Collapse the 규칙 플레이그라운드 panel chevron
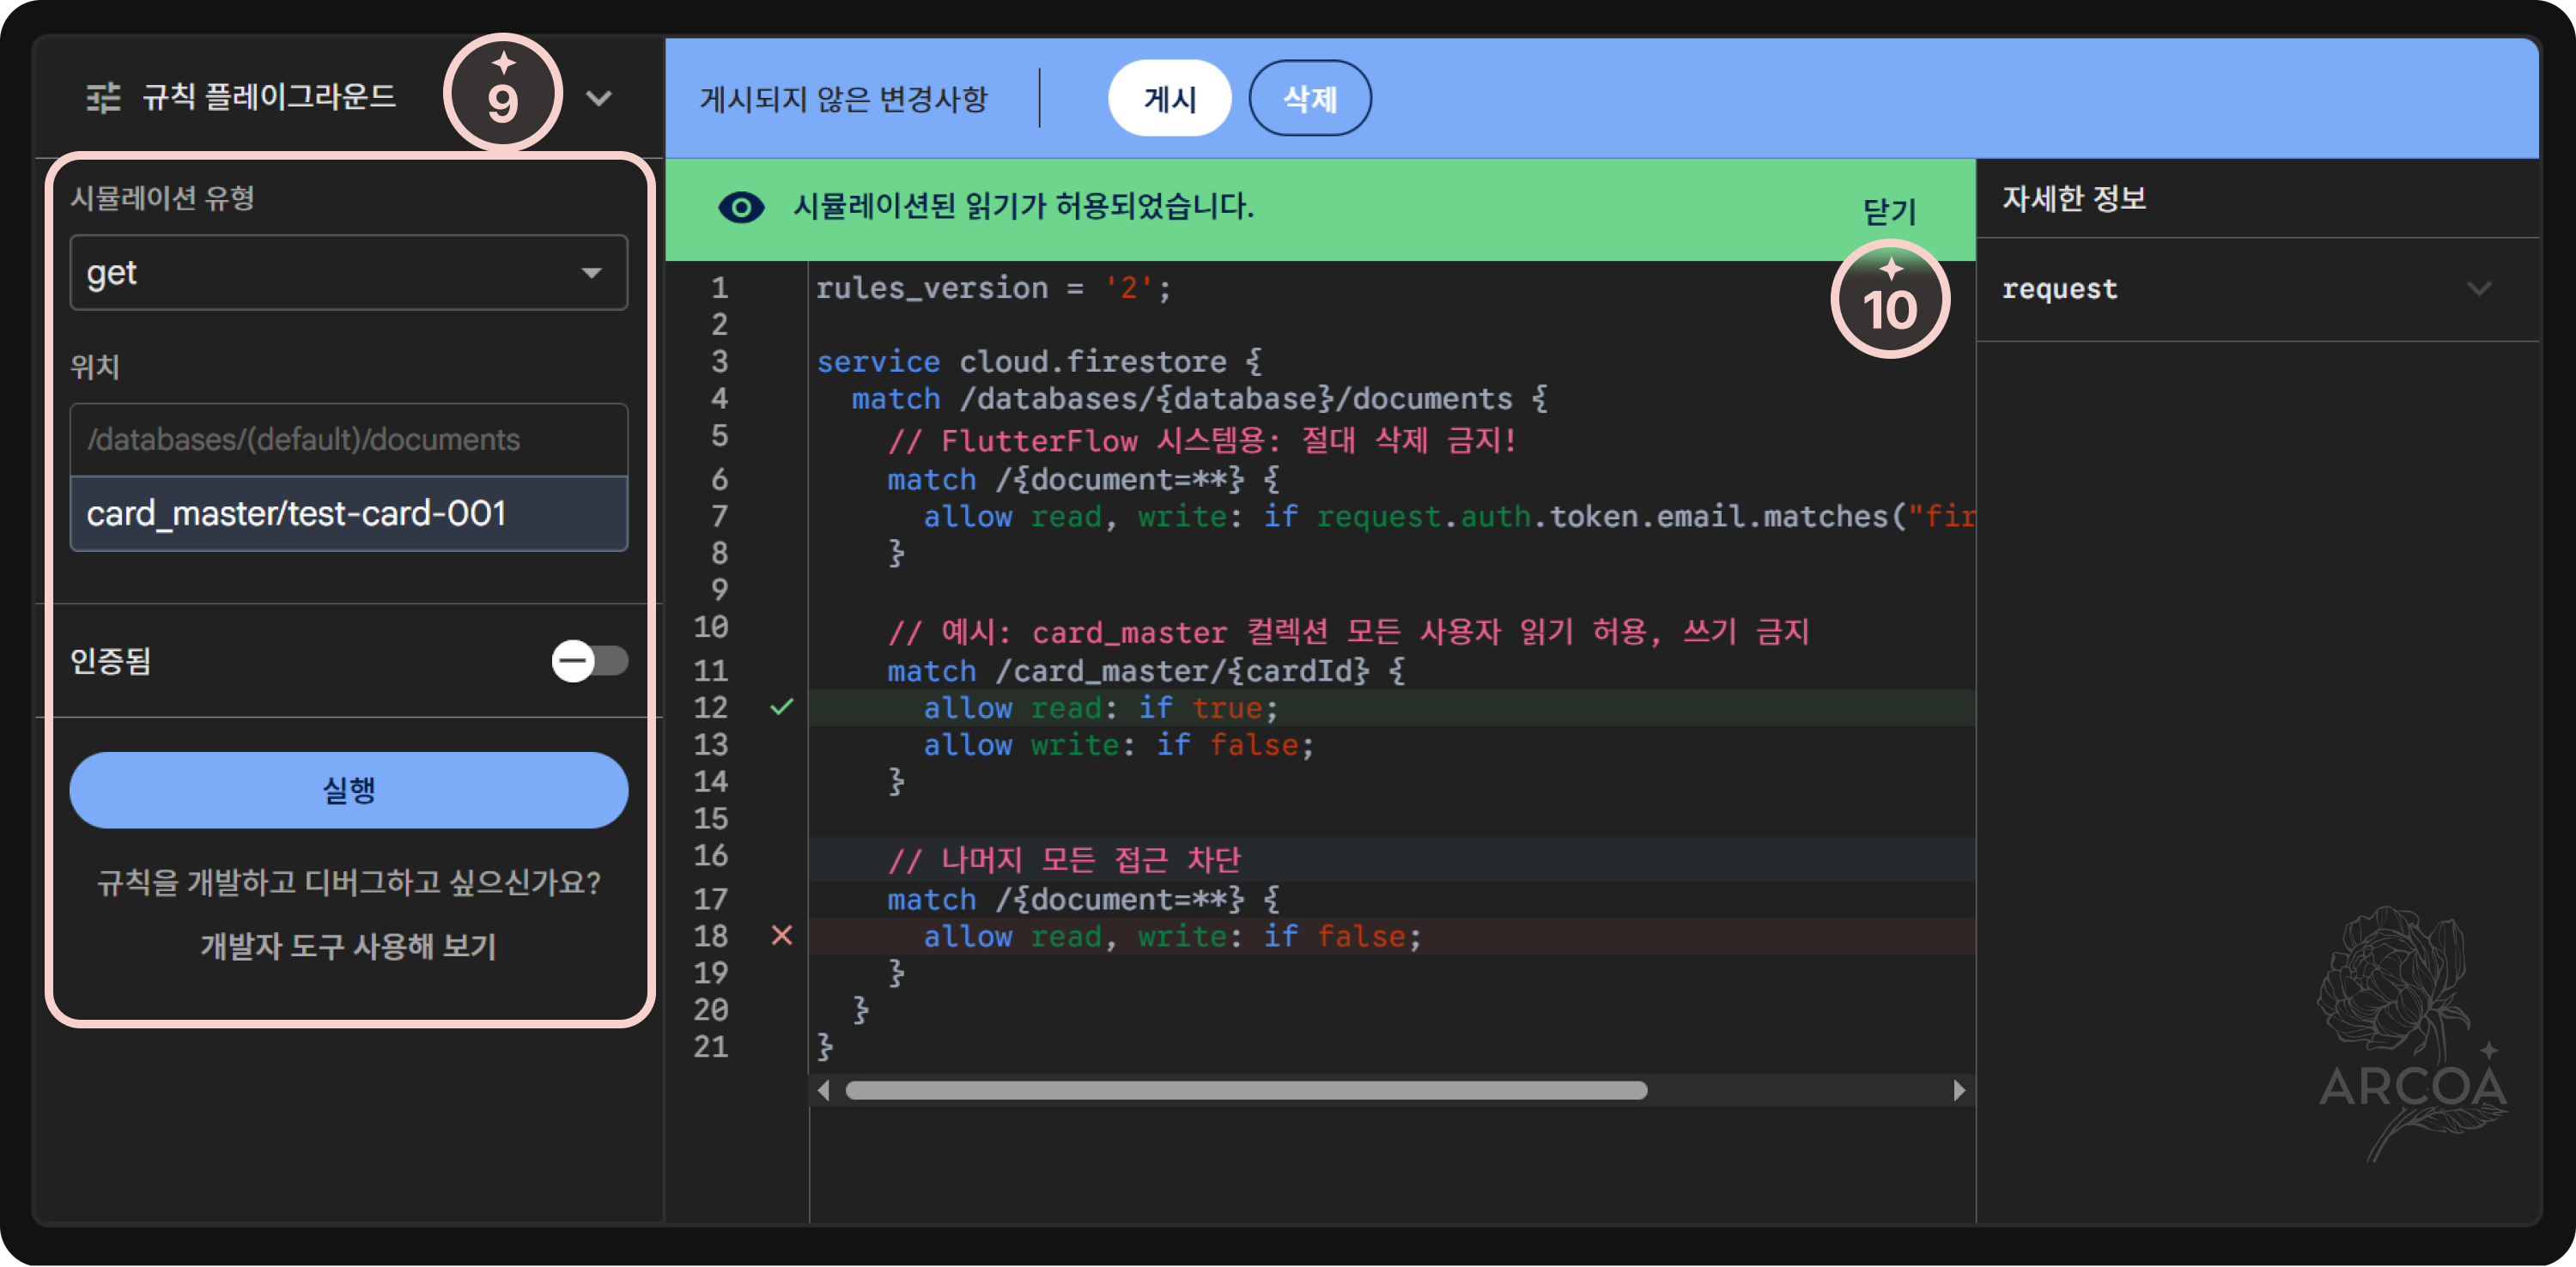The height and width of the screenshot is (1267, 2576). pyautogui.click(x=598, y=98)
